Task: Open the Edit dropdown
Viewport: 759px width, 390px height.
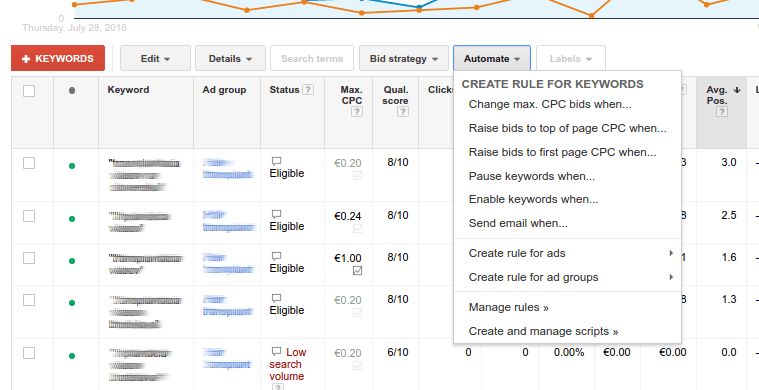Action: 155,59
